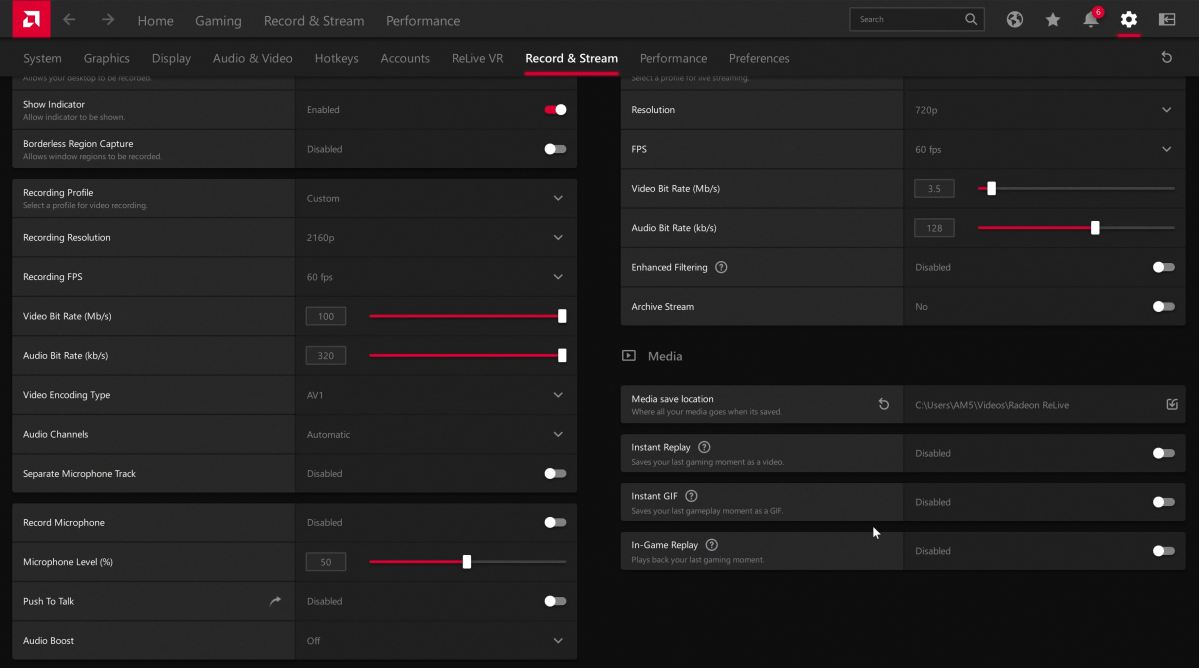Expand the Audio Boost dropdown
This screenshot has height=668, width=1199.
pyautogui.click(x=558, y=641)
